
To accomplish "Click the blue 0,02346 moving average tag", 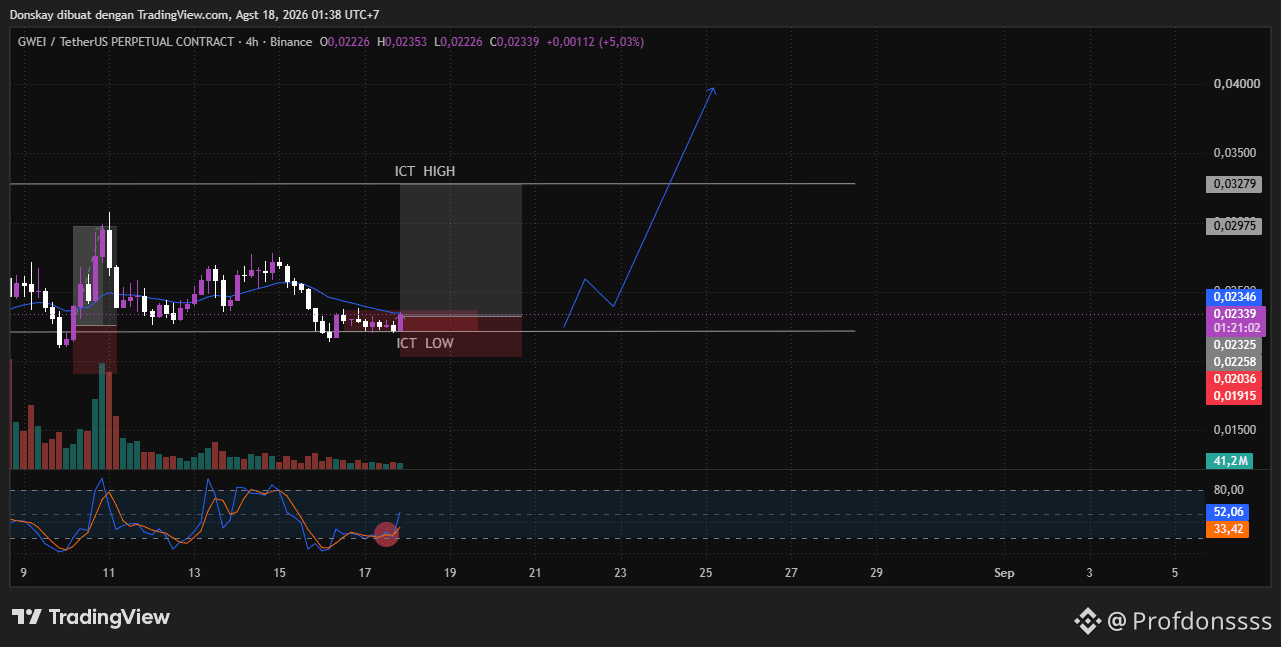I will [x=1236, y=297].
